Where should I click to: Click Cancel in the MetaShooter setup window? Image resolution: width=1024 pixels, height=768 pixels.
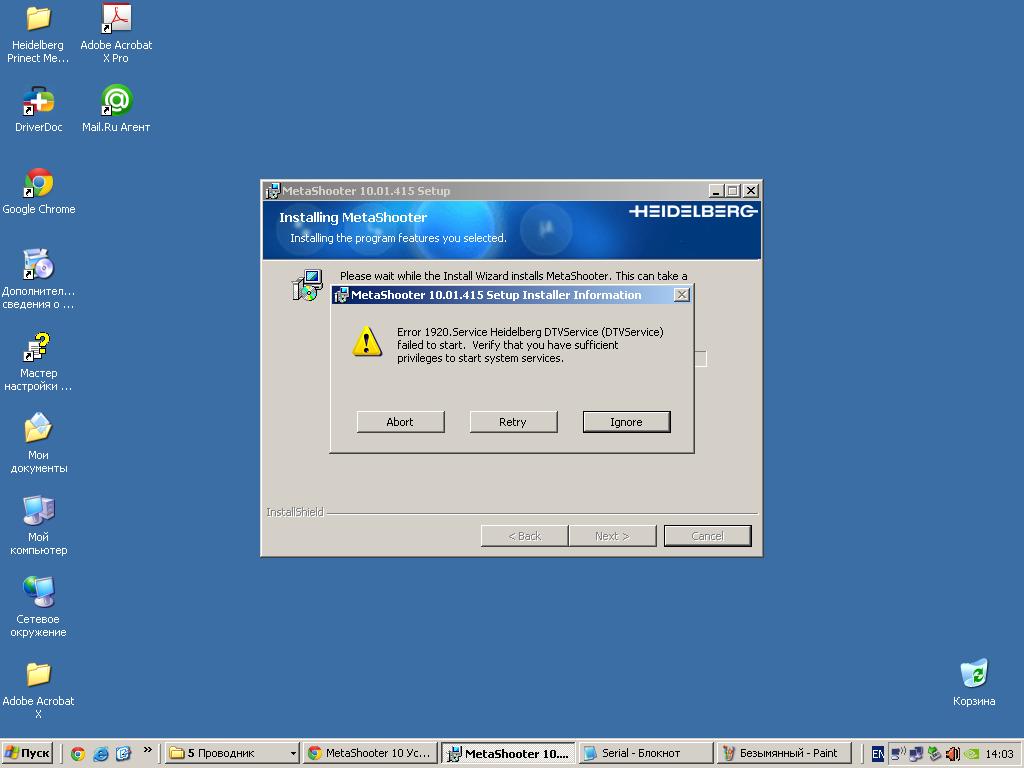(707, 536)
